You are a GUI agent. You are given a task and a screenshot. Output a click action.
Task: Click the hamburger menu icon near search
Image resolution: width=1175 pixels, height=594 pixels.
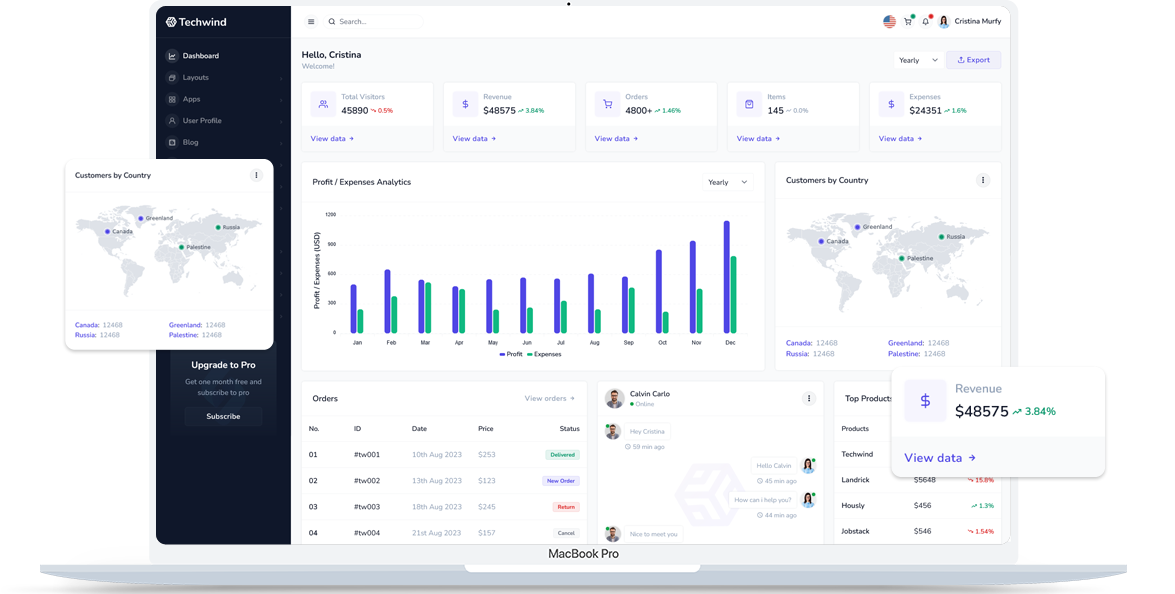click(310, 21)
